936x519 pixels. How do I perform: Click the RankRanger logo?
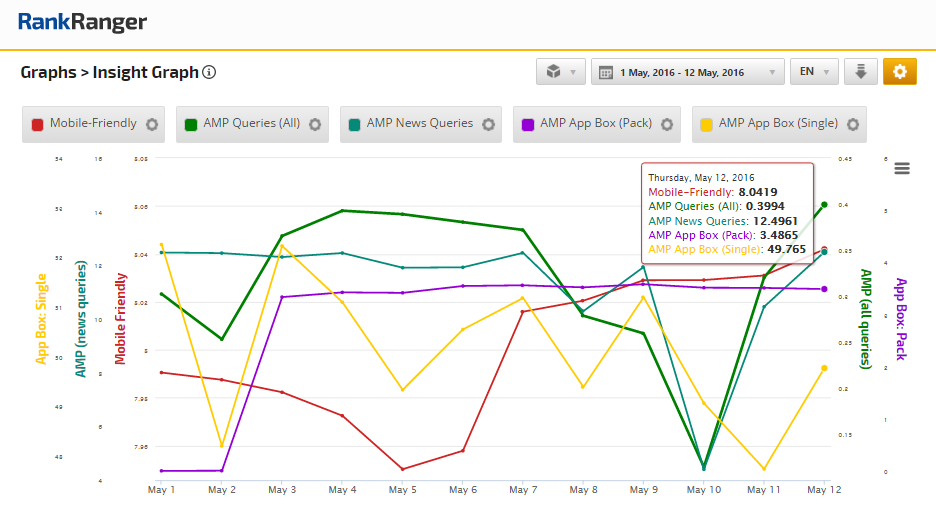pos(82,22)
